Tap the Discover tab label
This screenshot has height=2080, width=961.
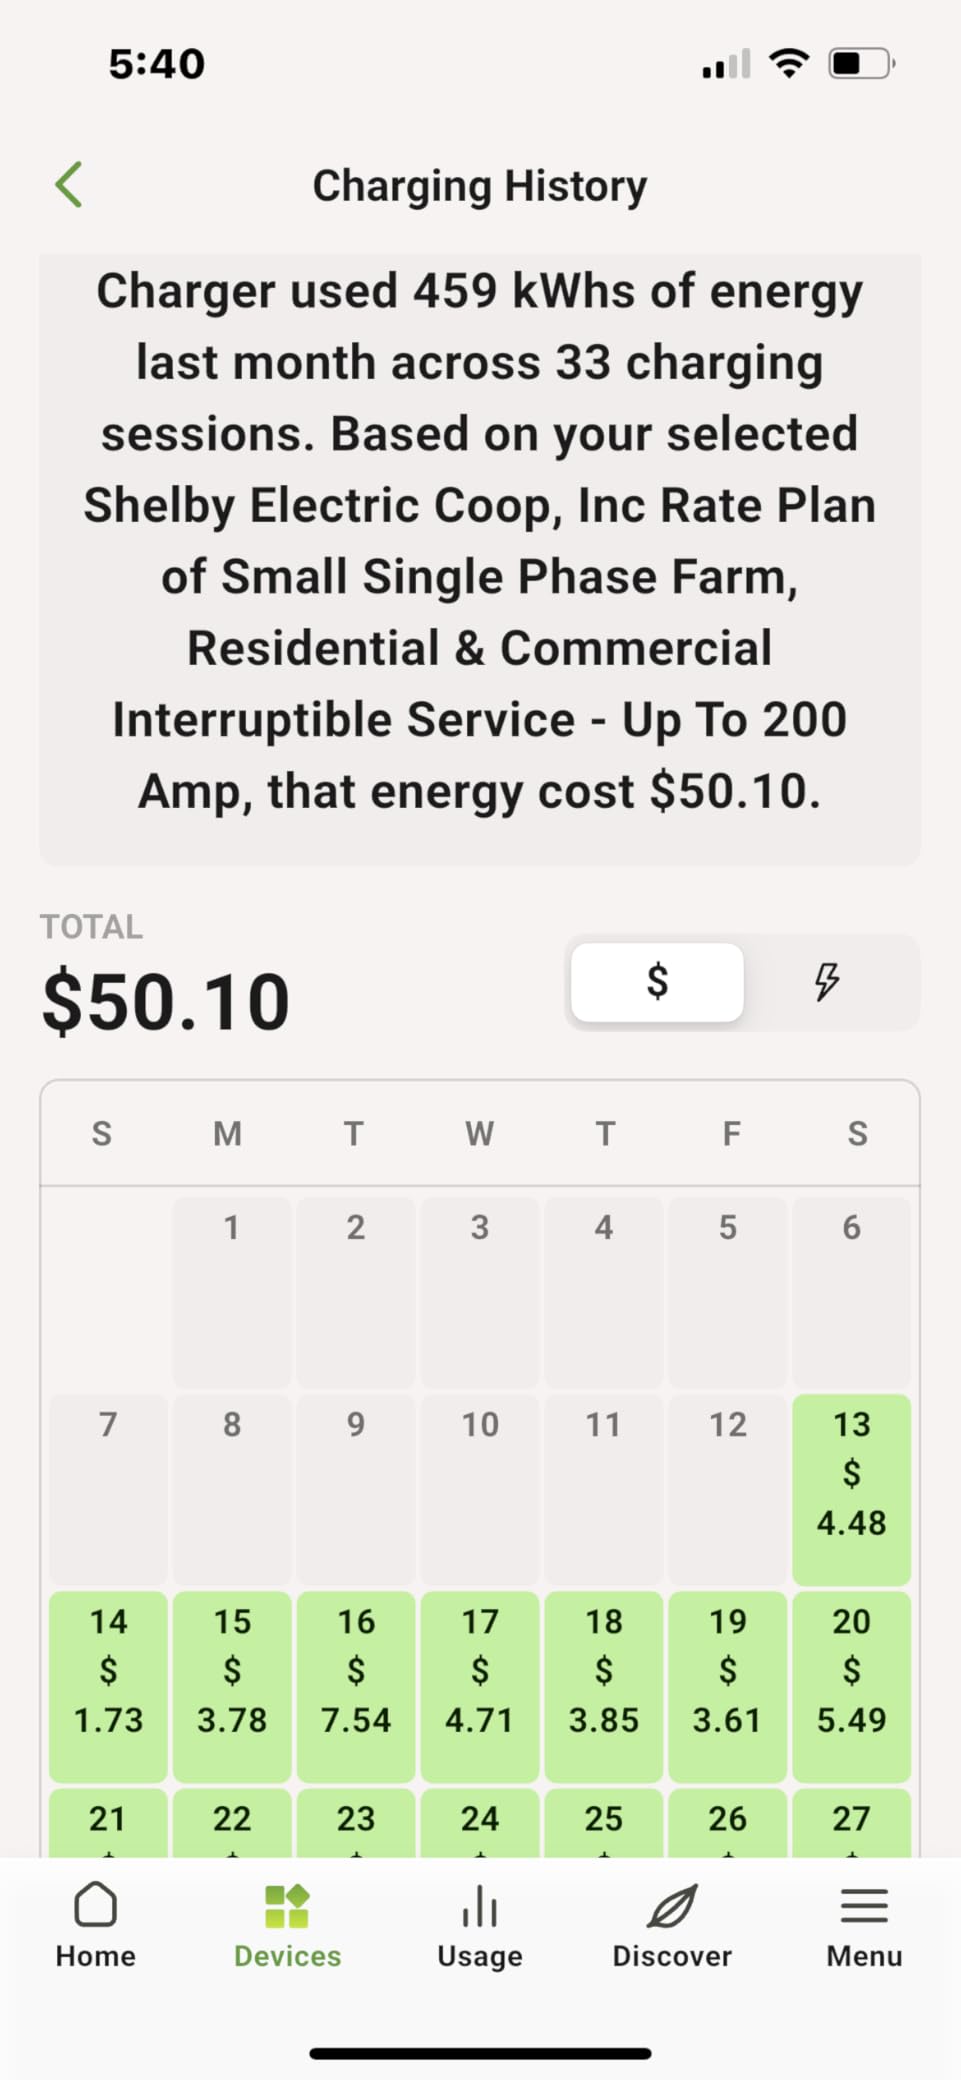pos(672,1956)
